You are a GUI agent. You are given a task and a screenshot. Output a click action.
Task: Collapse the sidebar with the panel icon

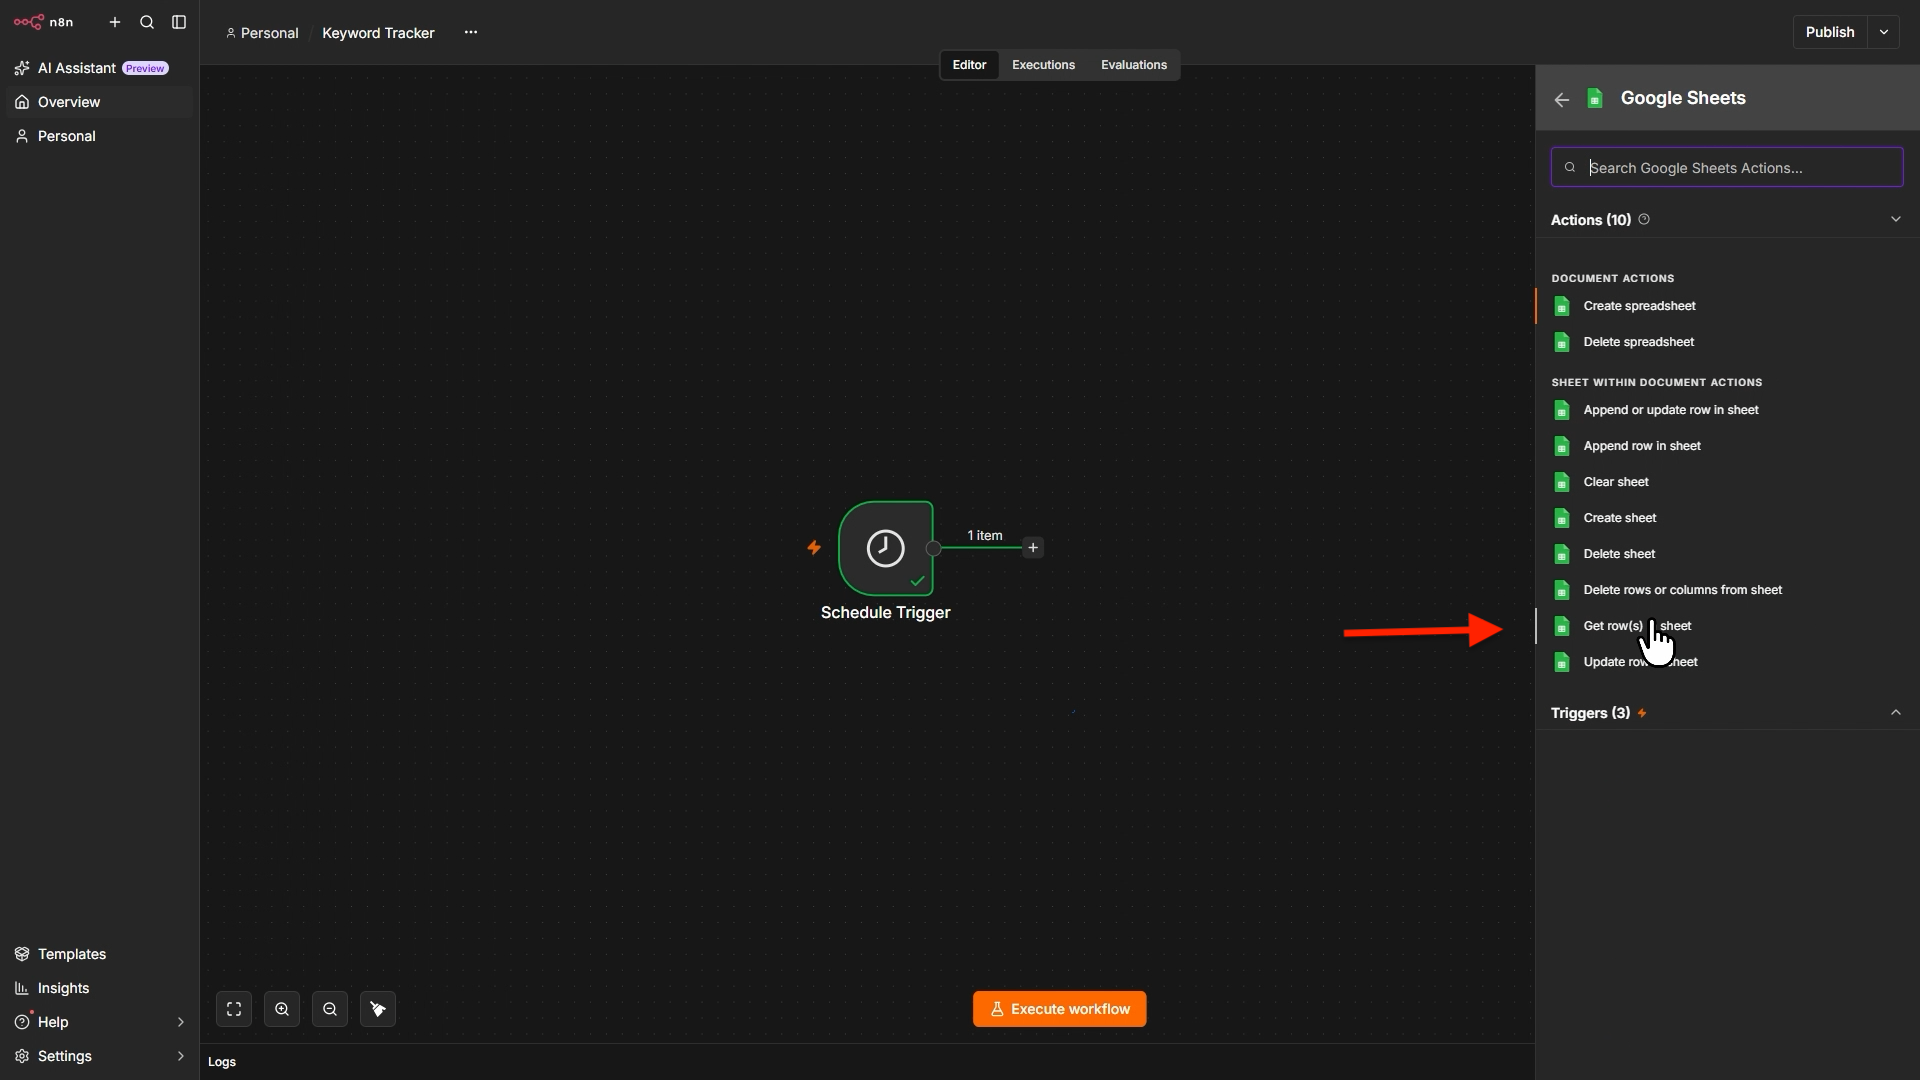click(179, 22)
